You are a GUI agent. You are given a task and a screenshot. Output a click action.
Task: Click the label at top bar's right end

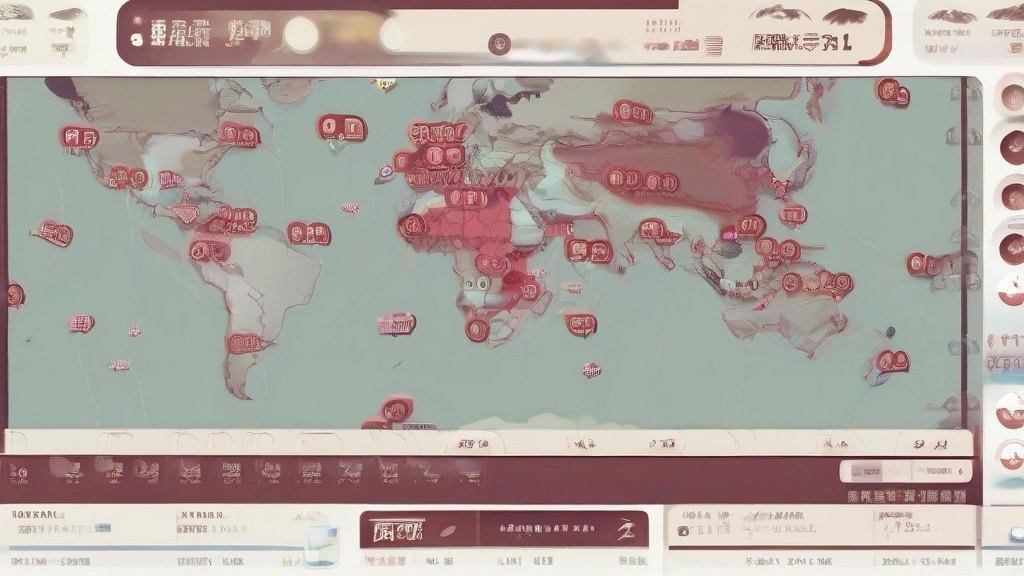[802, 43]
